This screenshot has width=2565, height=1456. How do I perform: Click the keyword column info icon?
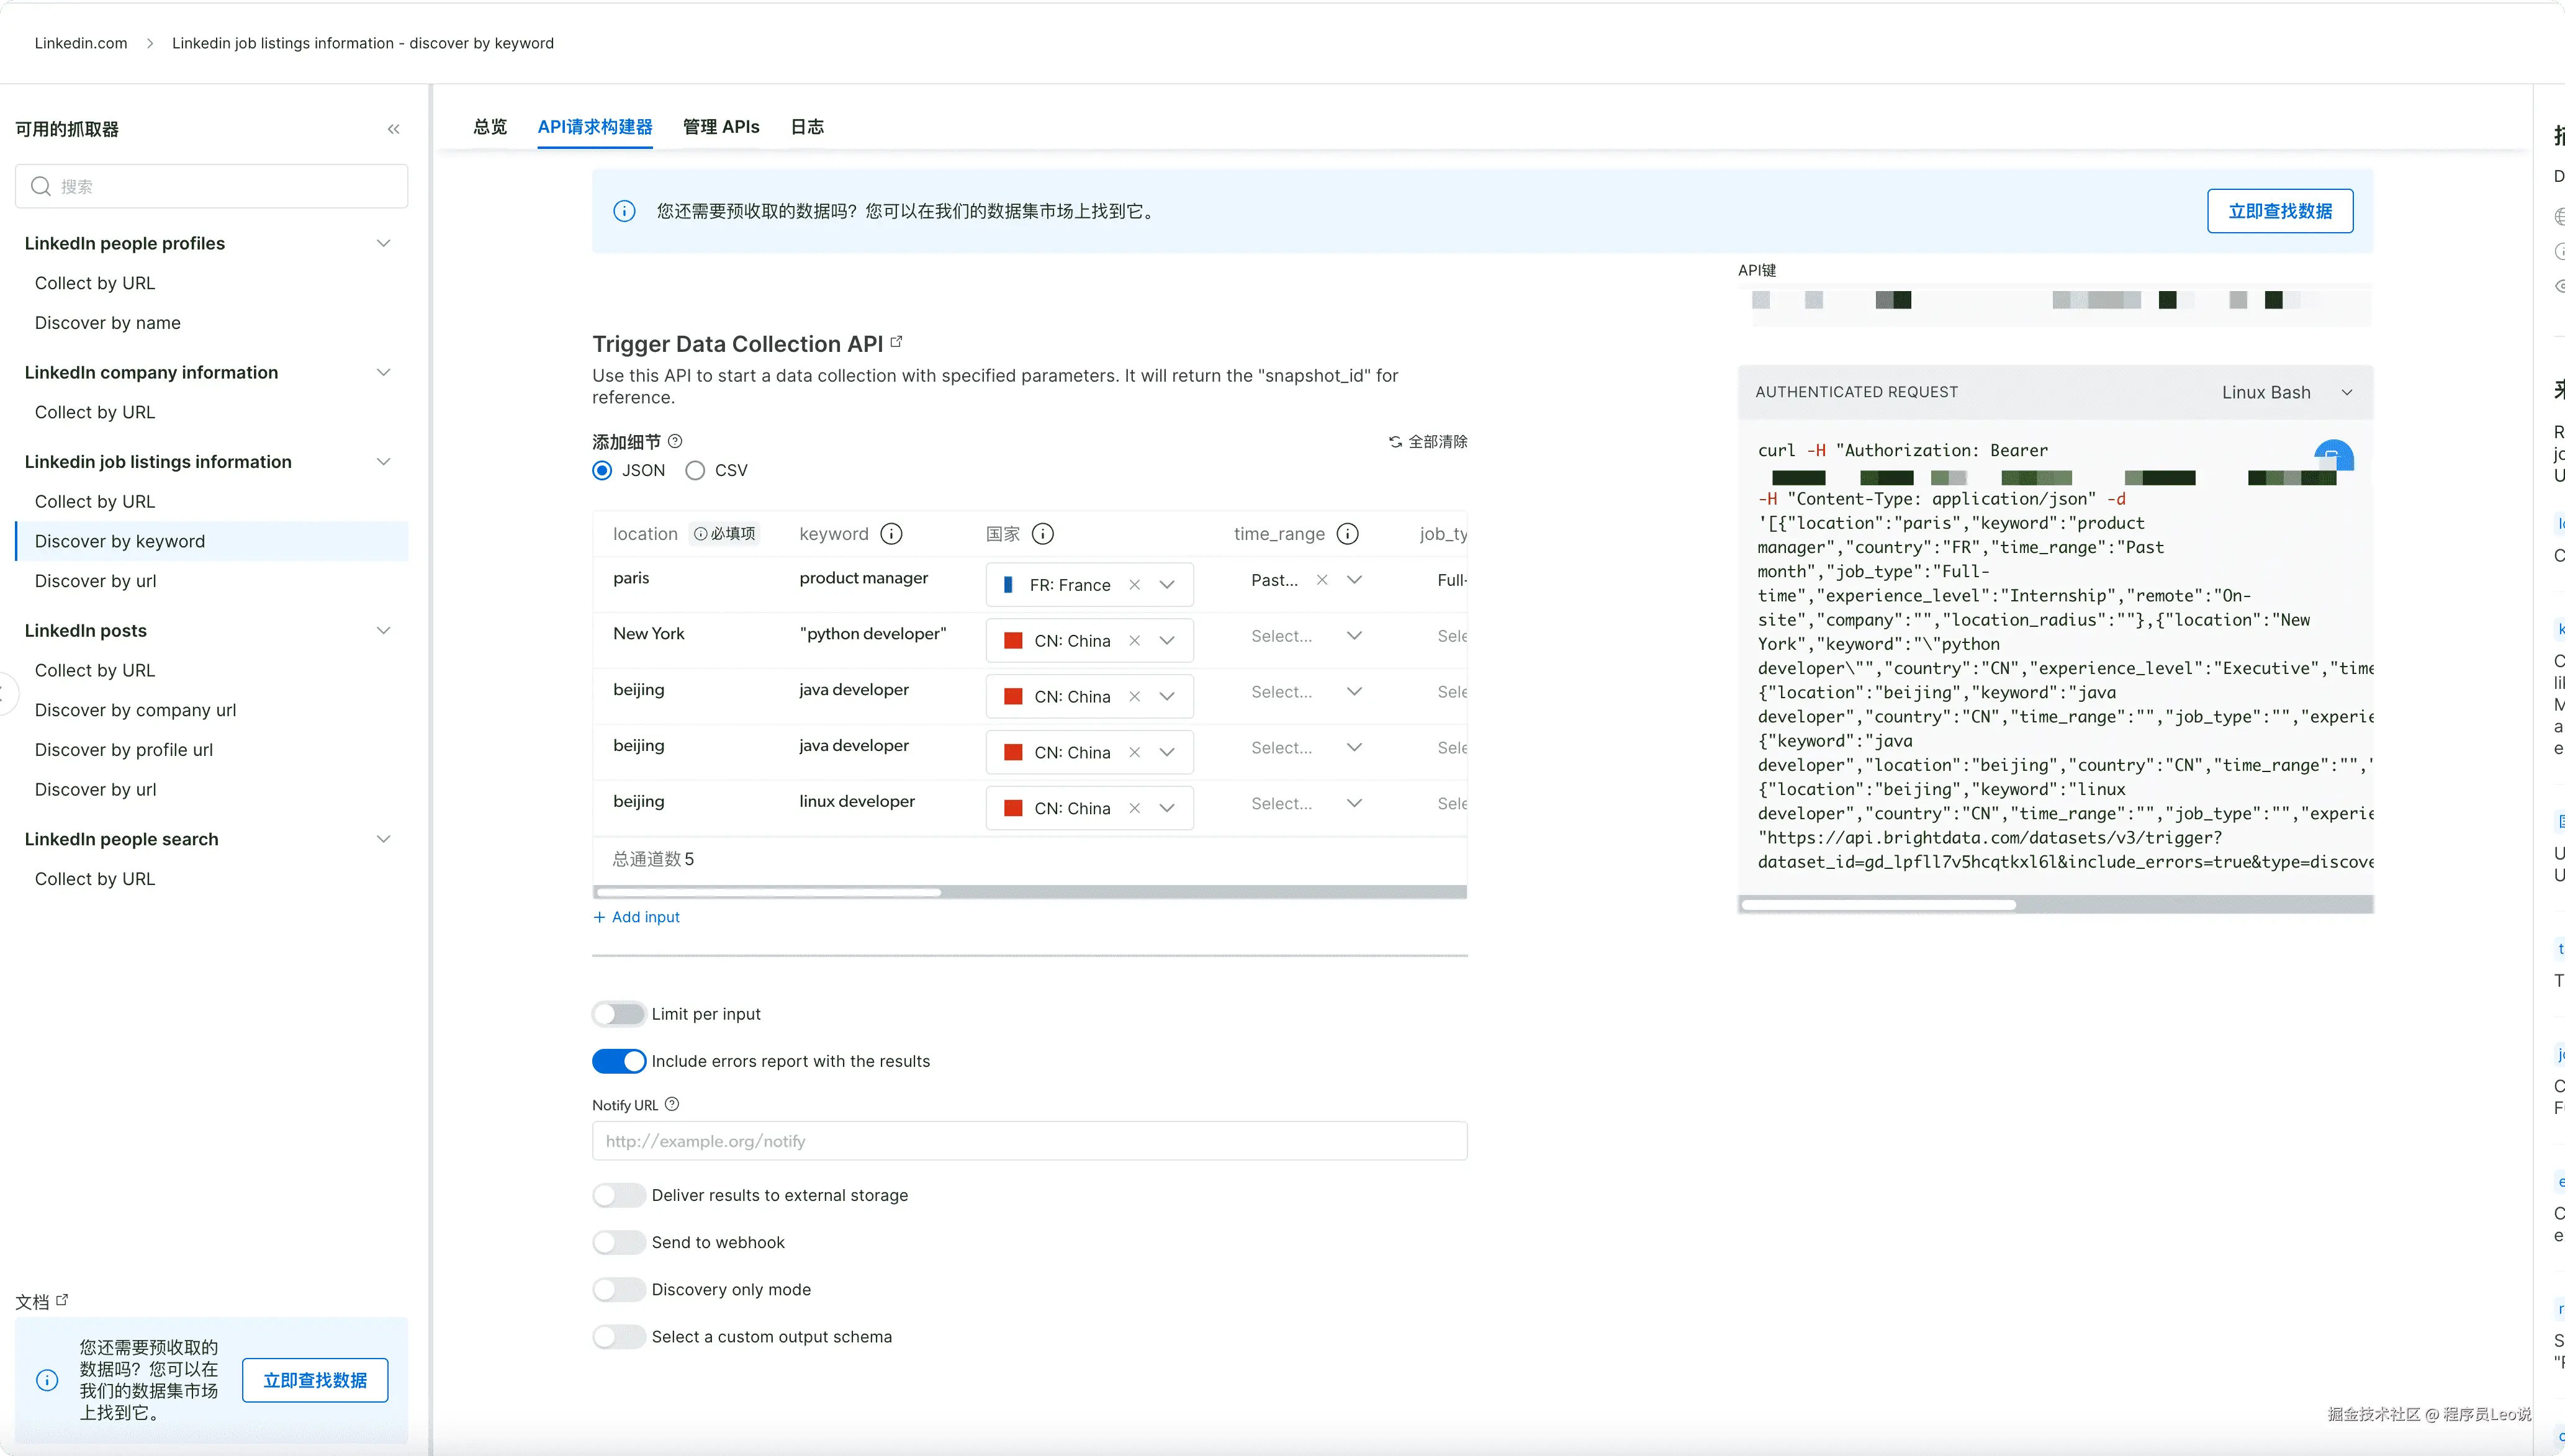pos(891,534)
